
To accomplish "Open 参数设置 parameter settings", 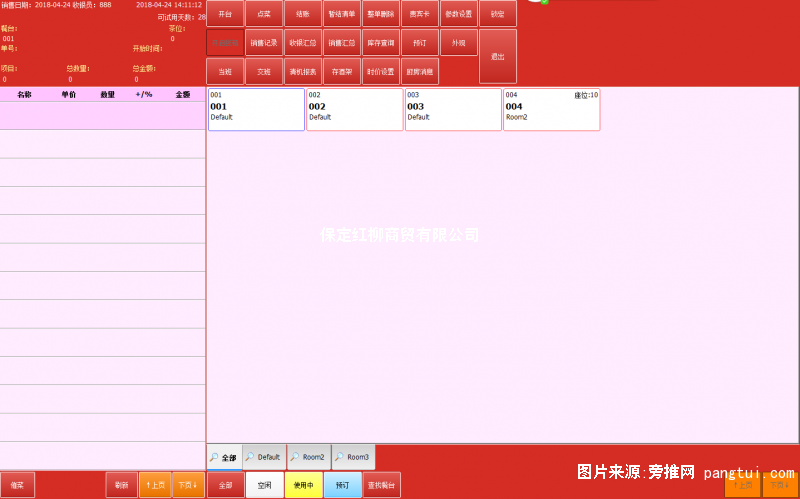I will pyautogui.click(x=458, y=14).
